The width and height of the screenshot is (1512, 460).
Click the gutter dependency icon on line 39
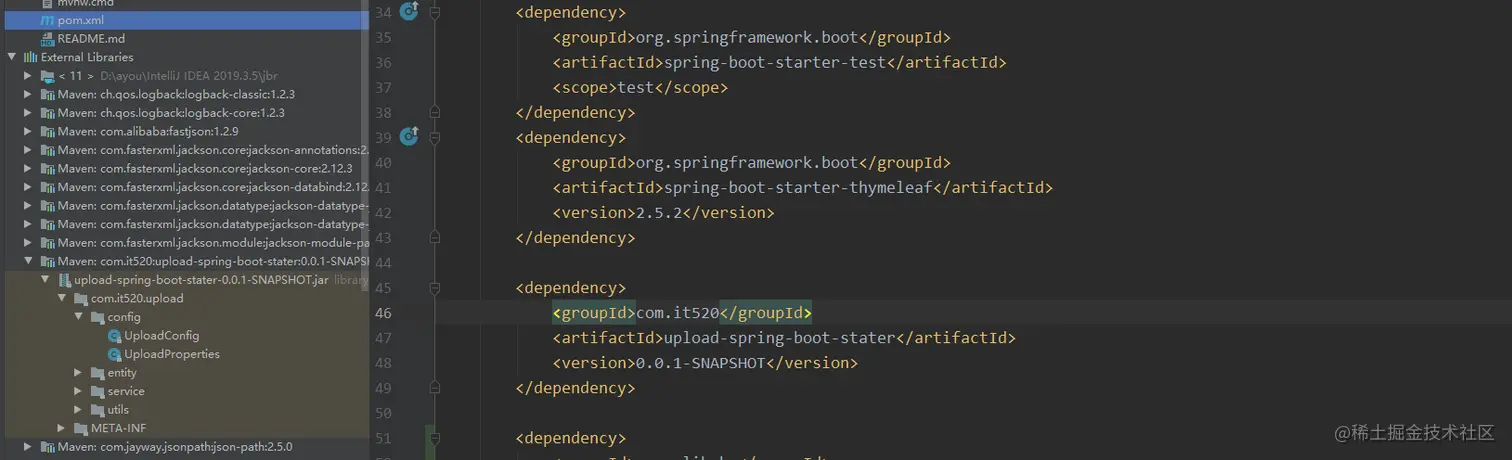(x=408, y=136)
